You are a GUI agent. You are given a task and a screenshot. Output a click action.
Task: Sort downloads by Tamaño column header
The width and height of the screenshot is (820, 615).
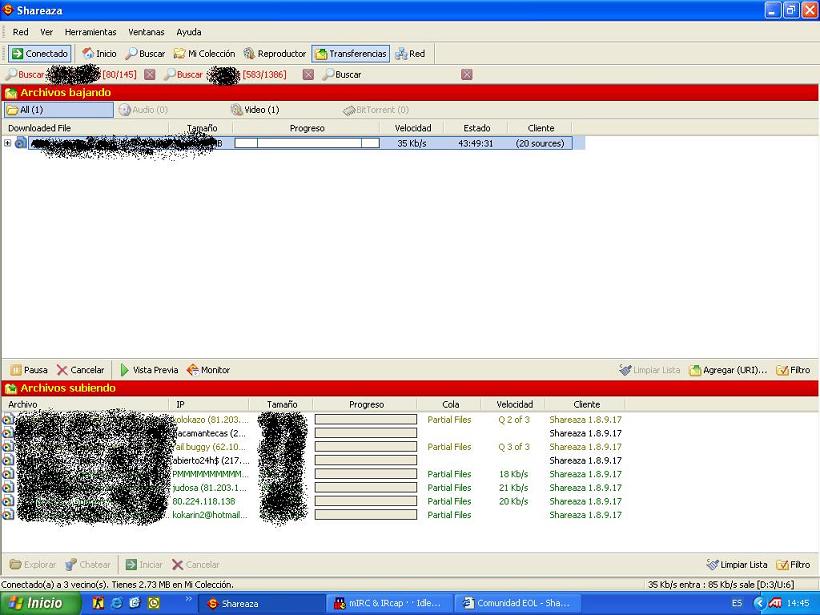(201, 128)
